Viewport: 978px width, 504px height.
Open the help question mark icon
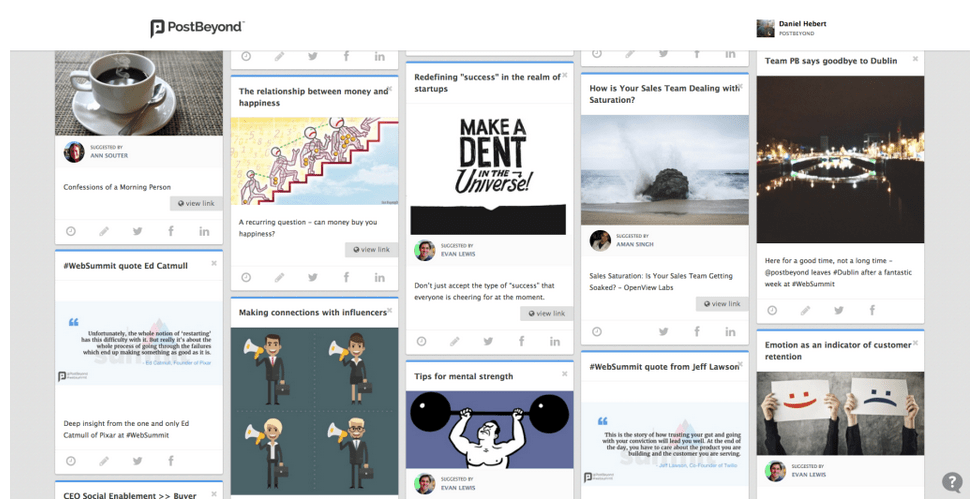(952, 482)
